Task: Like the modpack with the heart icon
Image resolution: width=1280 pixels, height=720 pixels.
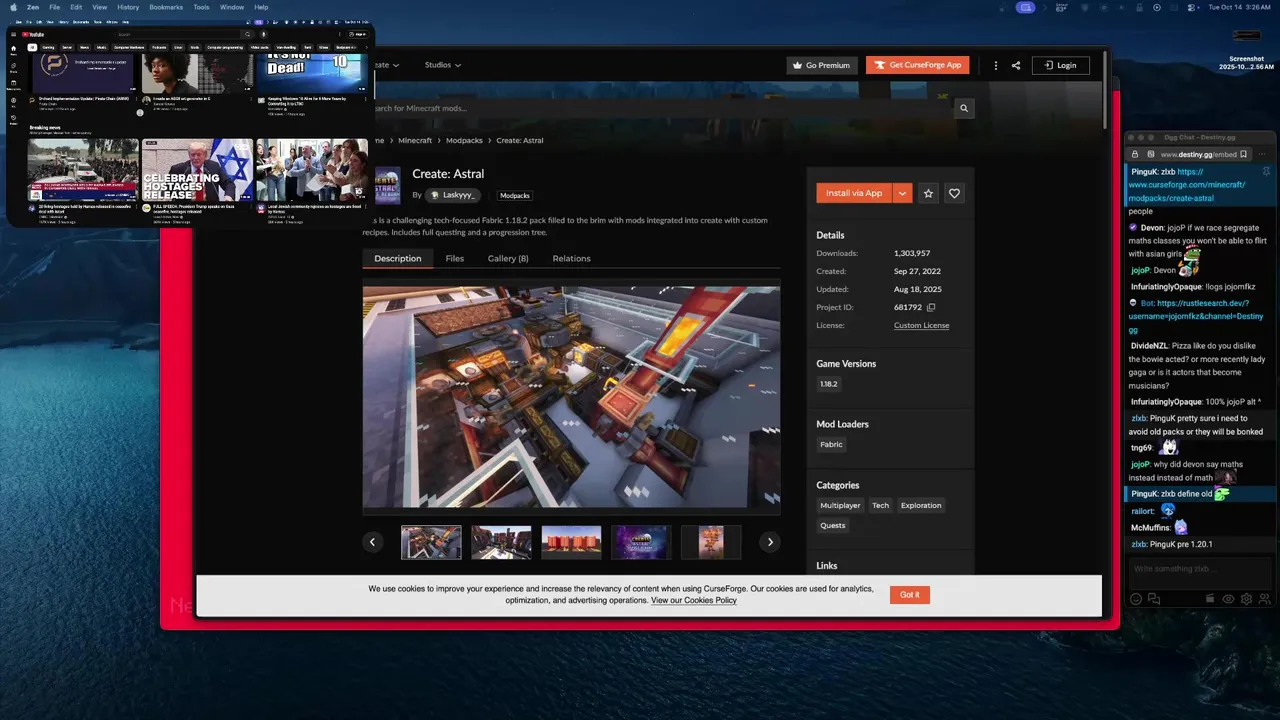Action: click(954, 193)
